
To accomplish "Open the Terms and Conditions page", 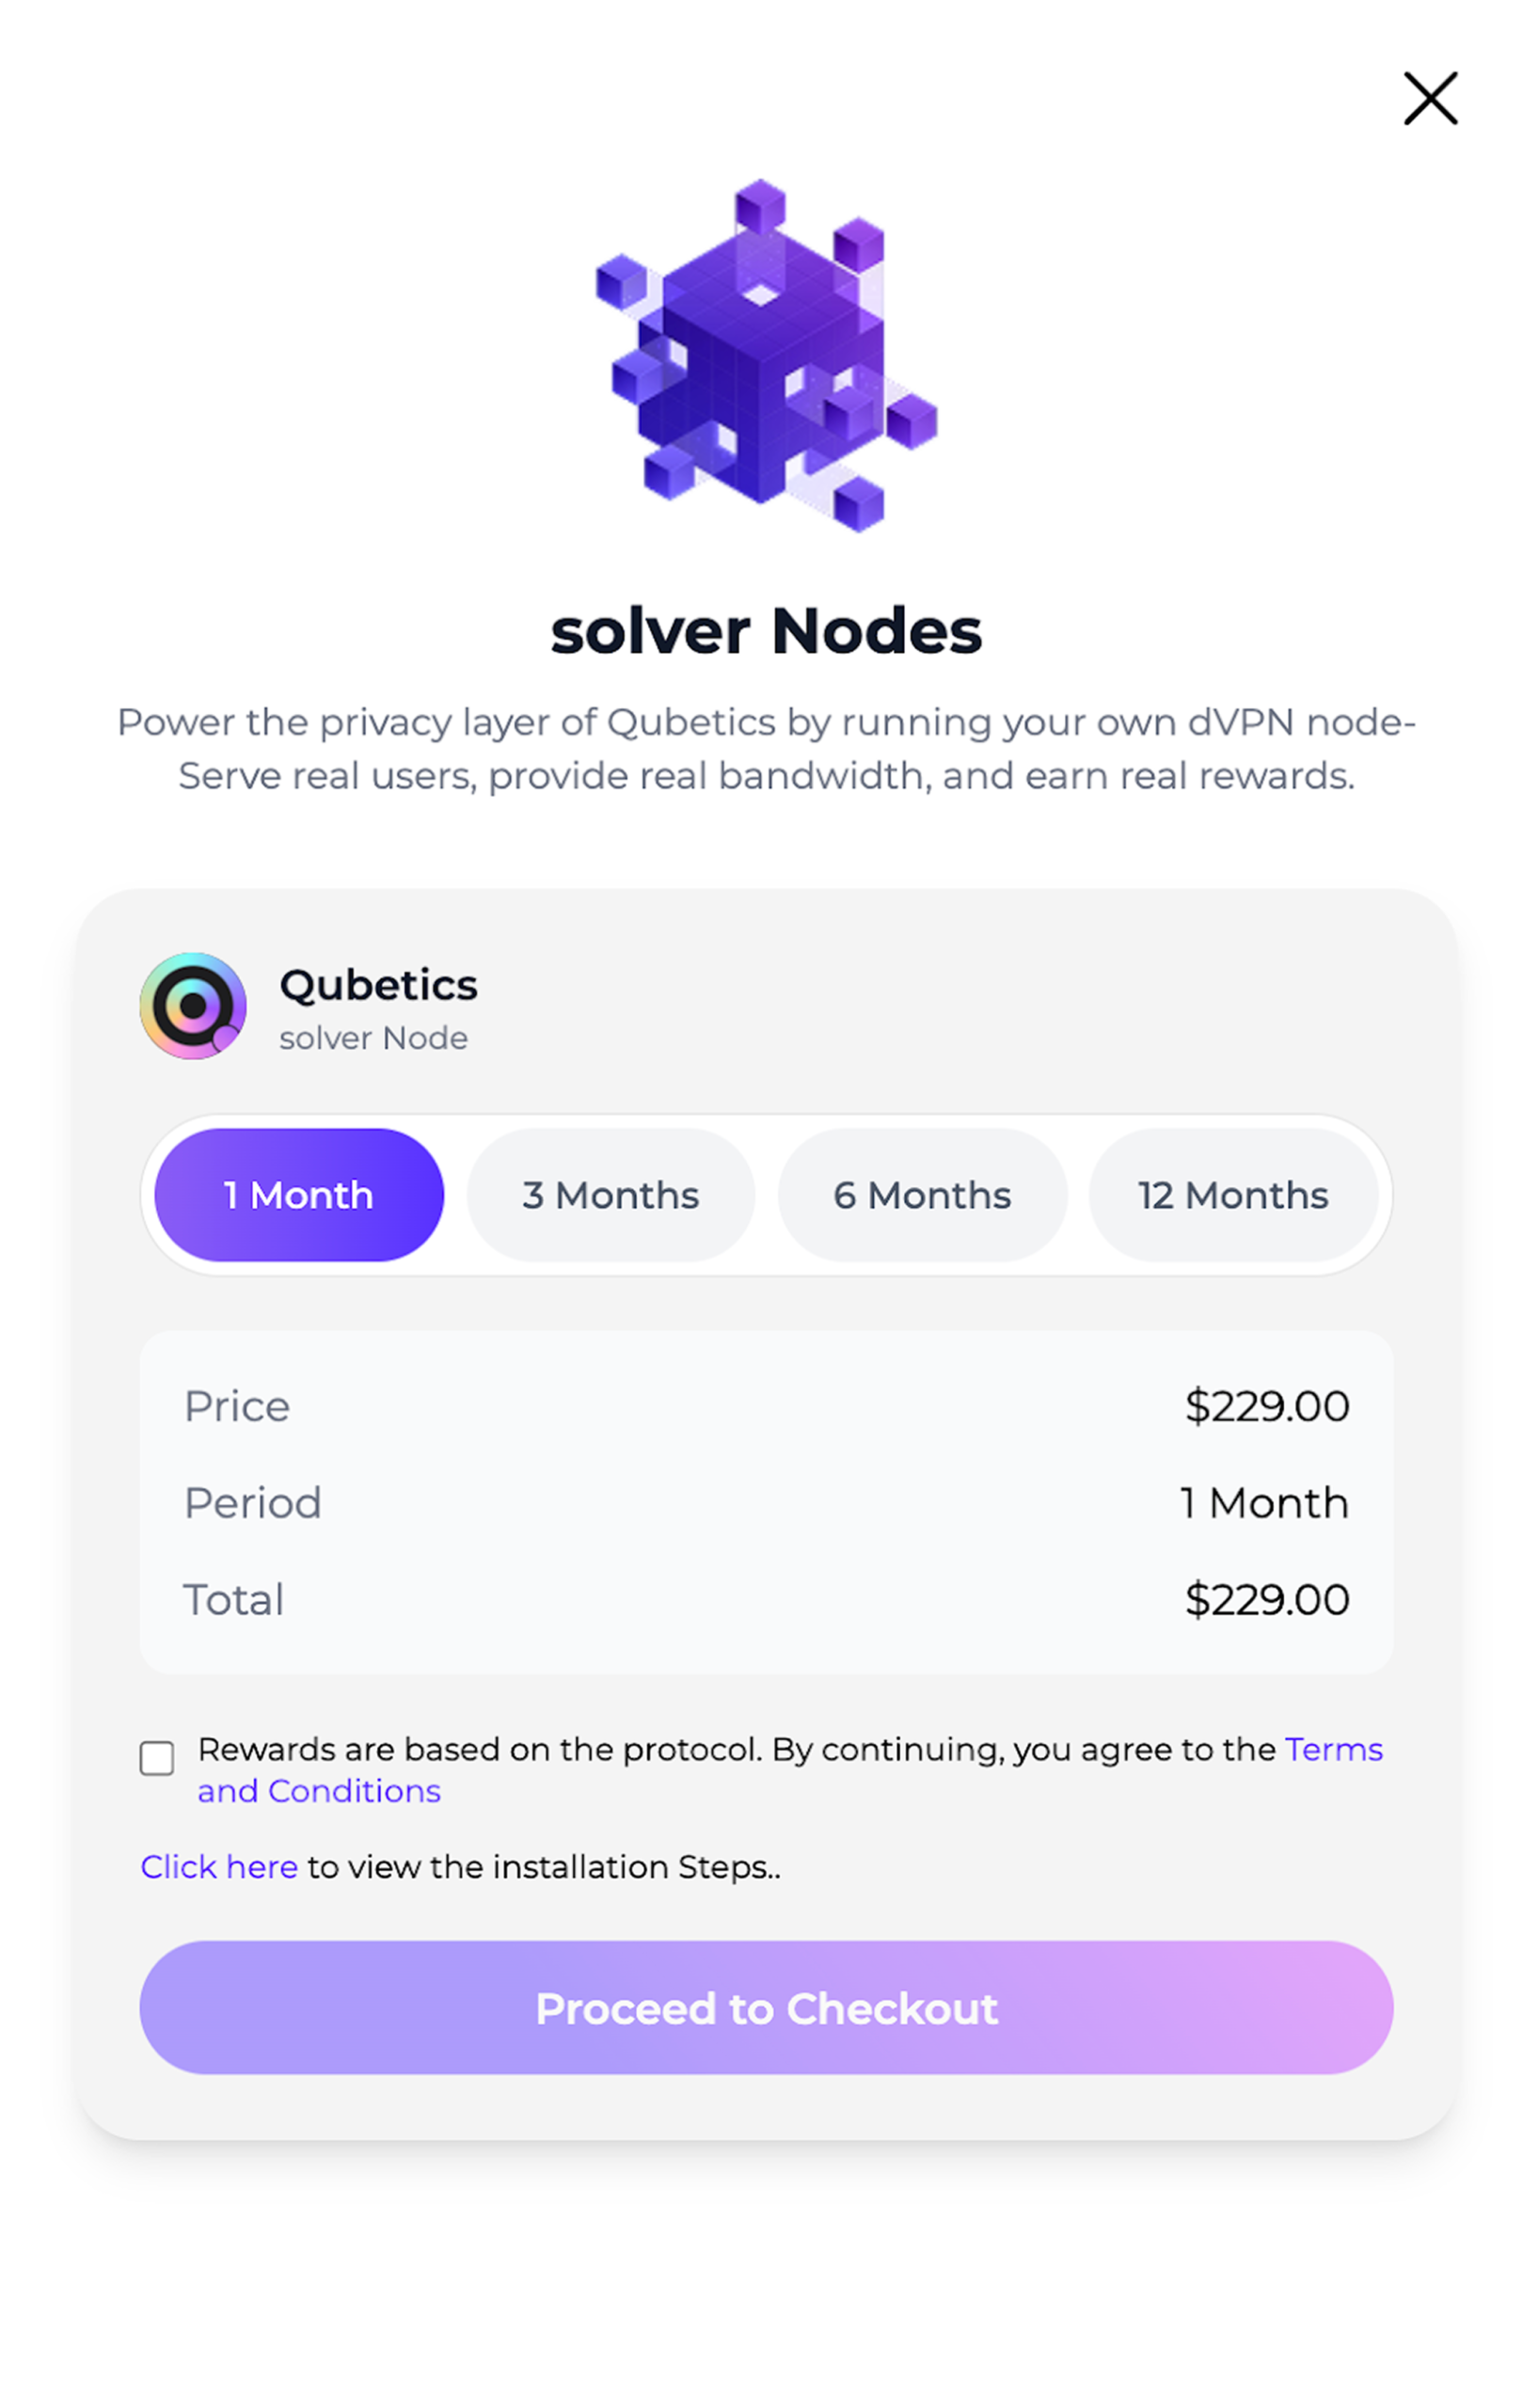I will [x=1334, y=1749].
